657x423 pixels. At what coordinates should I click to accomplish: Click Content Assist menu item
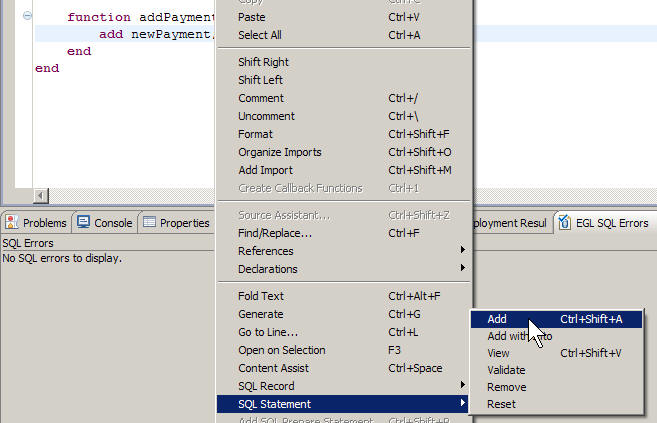pos(344,368)
